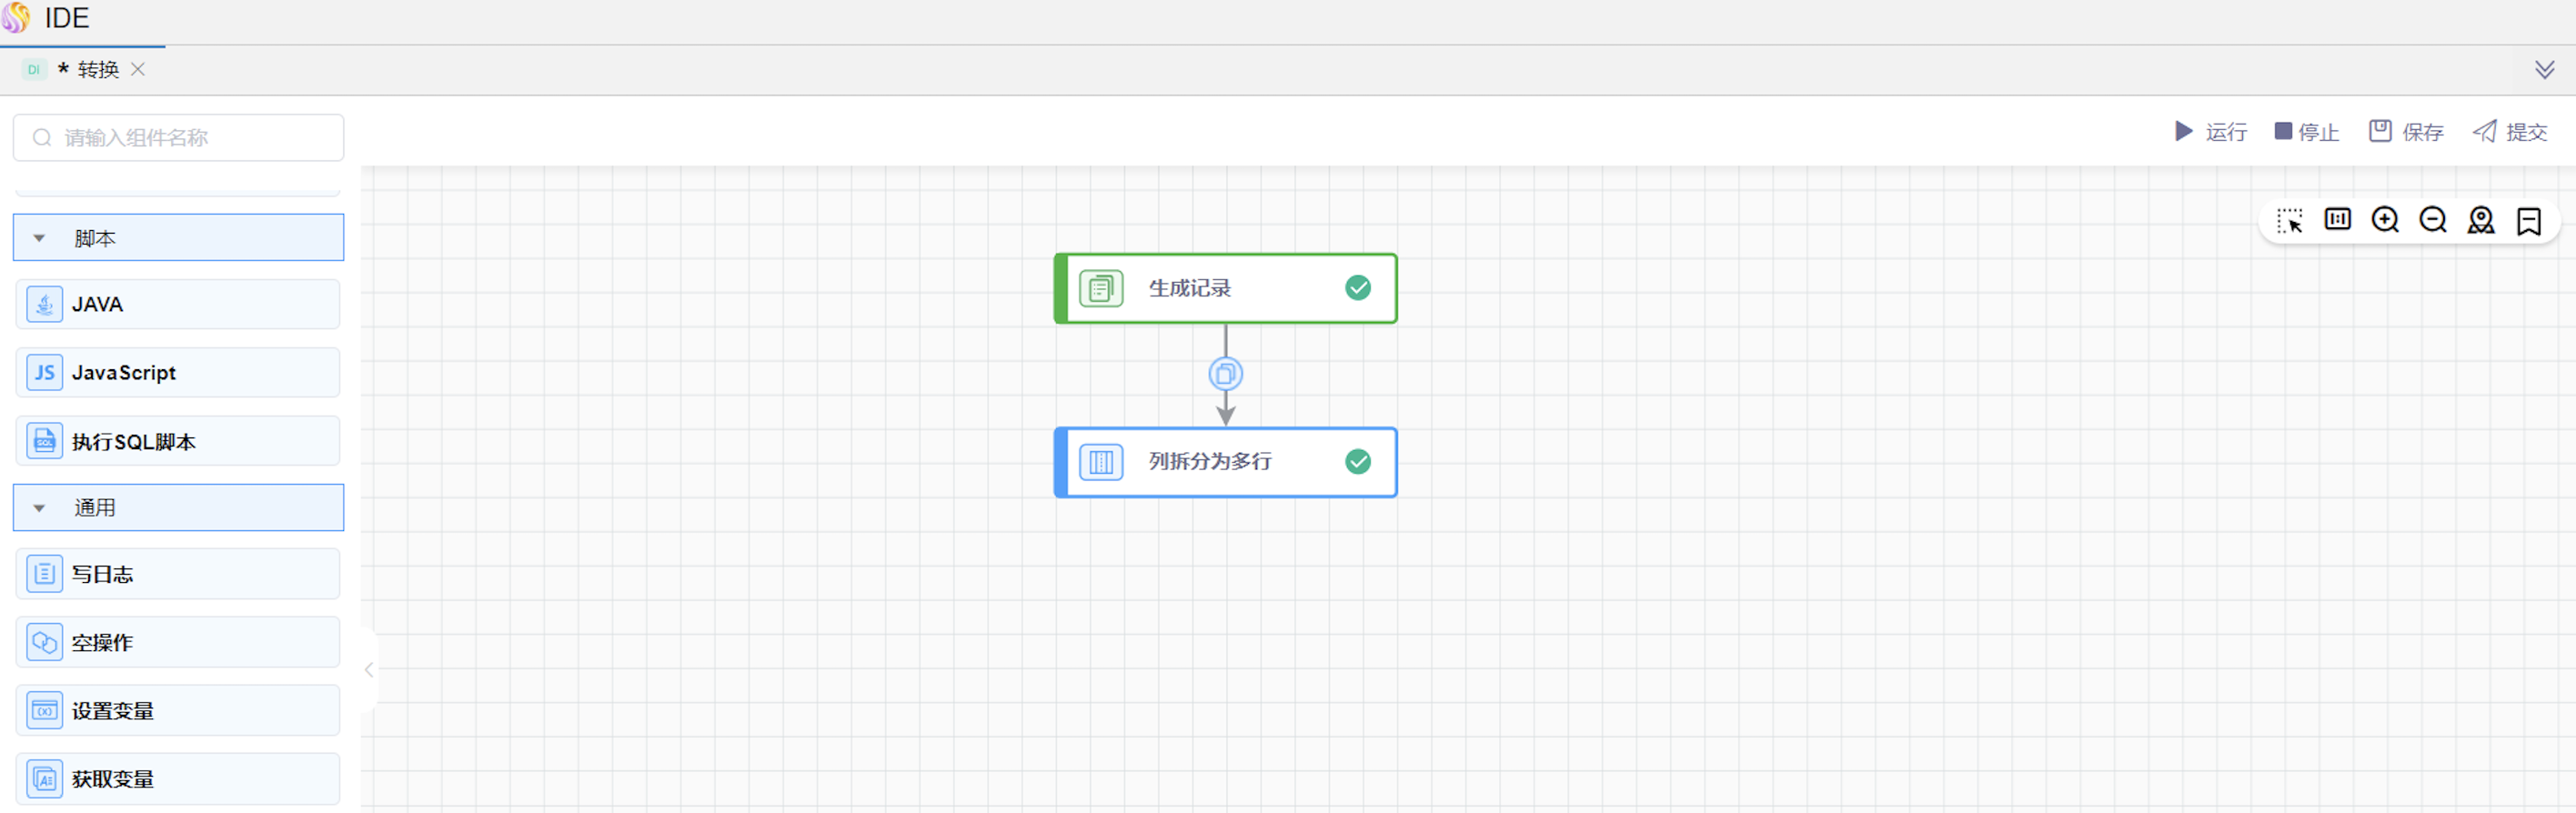Select the 列拆分为多行 node
Viewport: 2576px width, 813px height.
(x=1225, y=462)
